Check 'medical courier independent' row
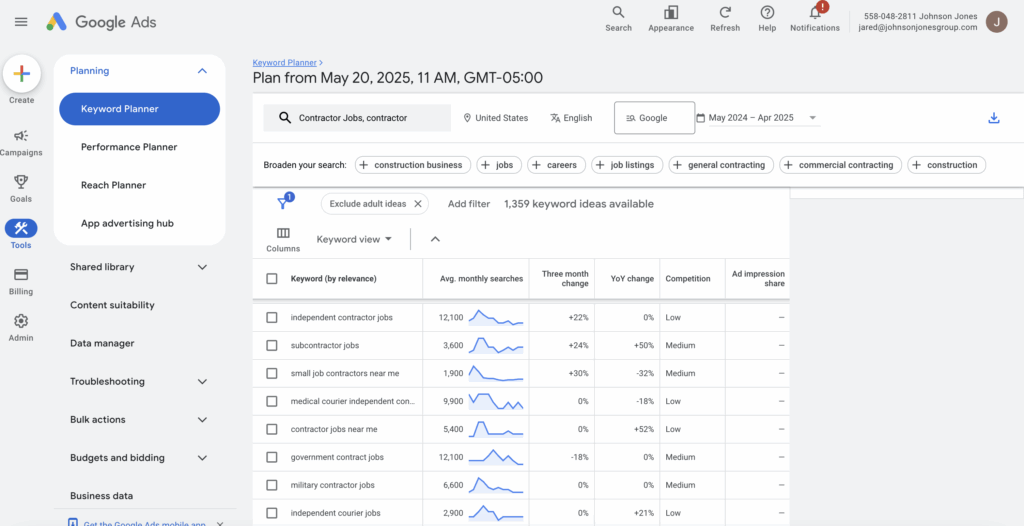 coord(272,401)
